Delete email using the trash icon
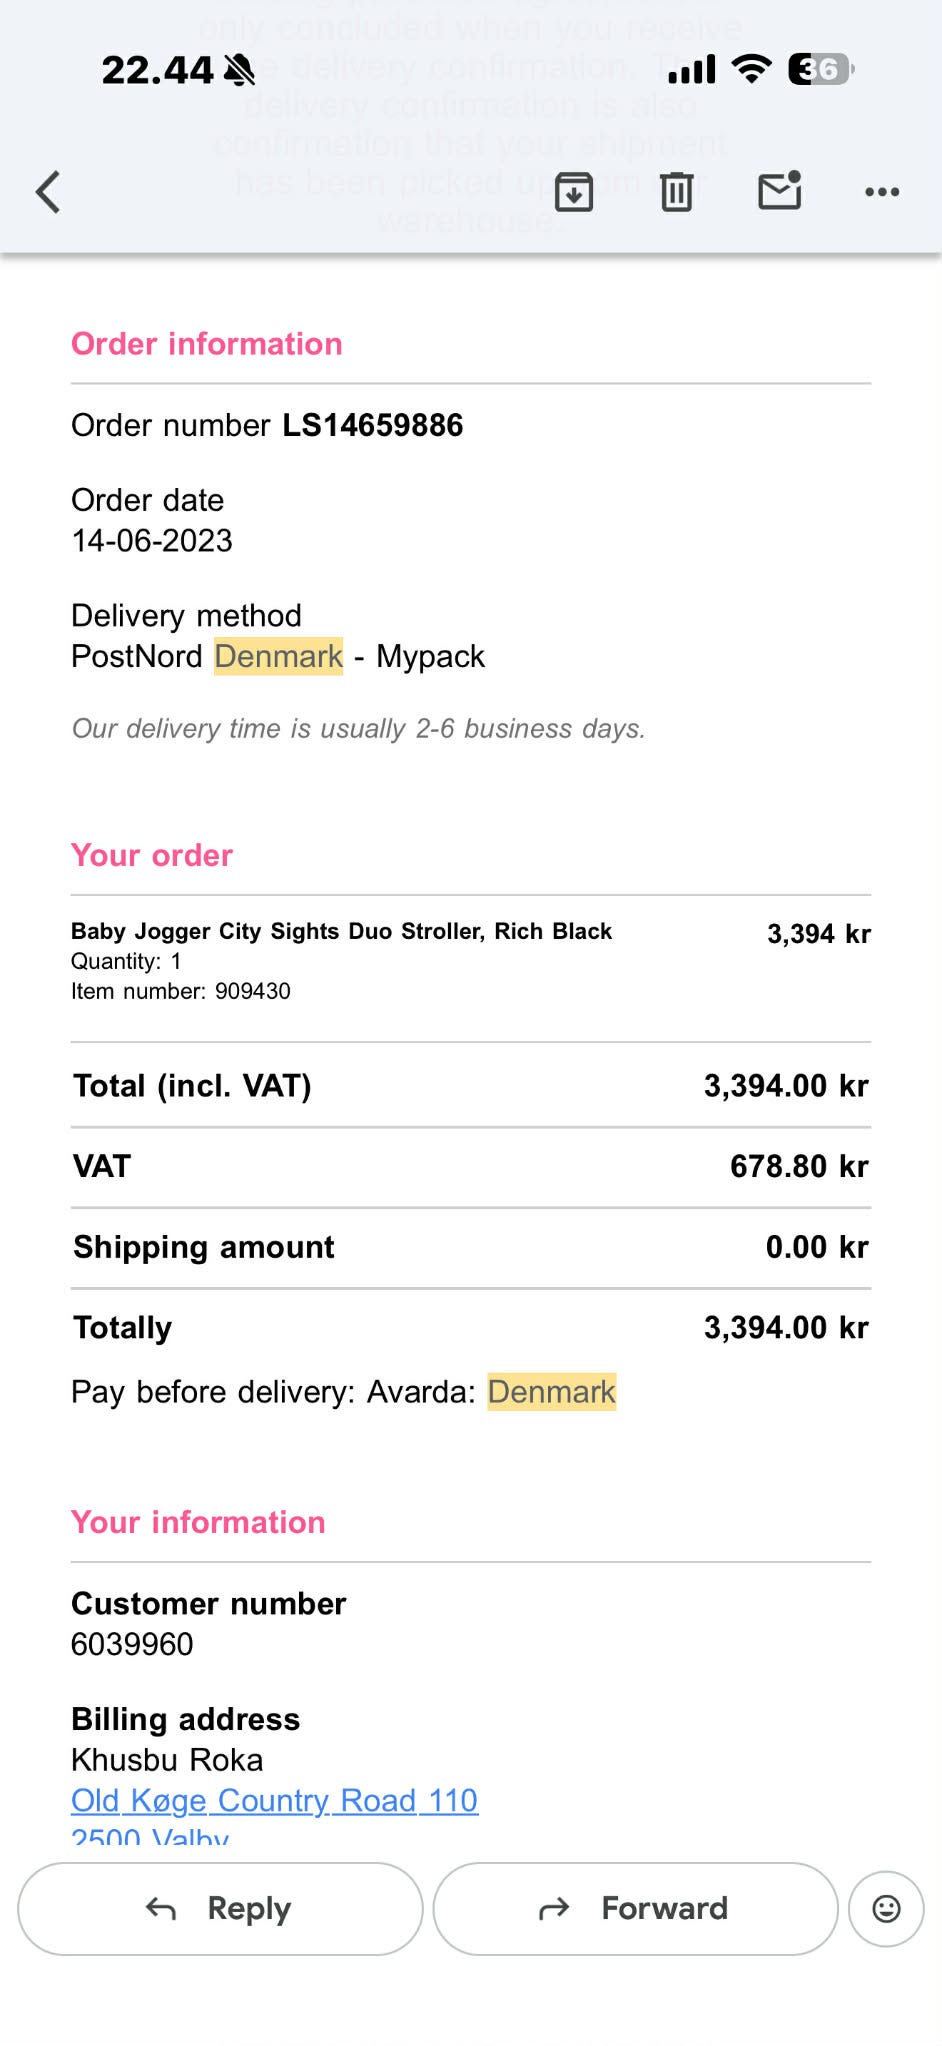The height and width of the screenshot is (2046, 942). point(676,192)
